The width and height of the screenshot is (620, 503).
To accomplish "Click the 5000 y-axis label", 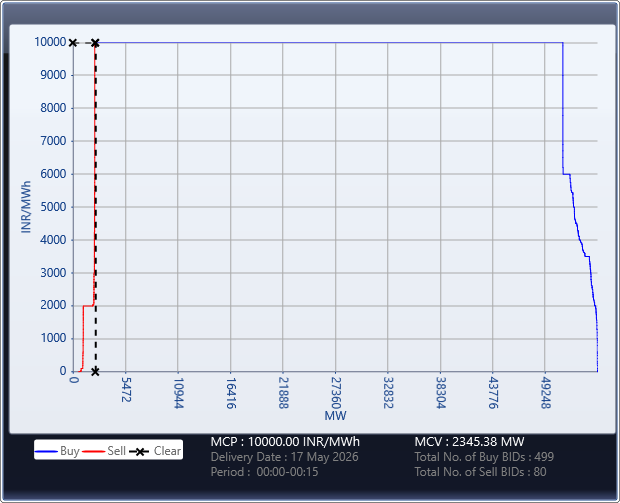I will (53, 207).
